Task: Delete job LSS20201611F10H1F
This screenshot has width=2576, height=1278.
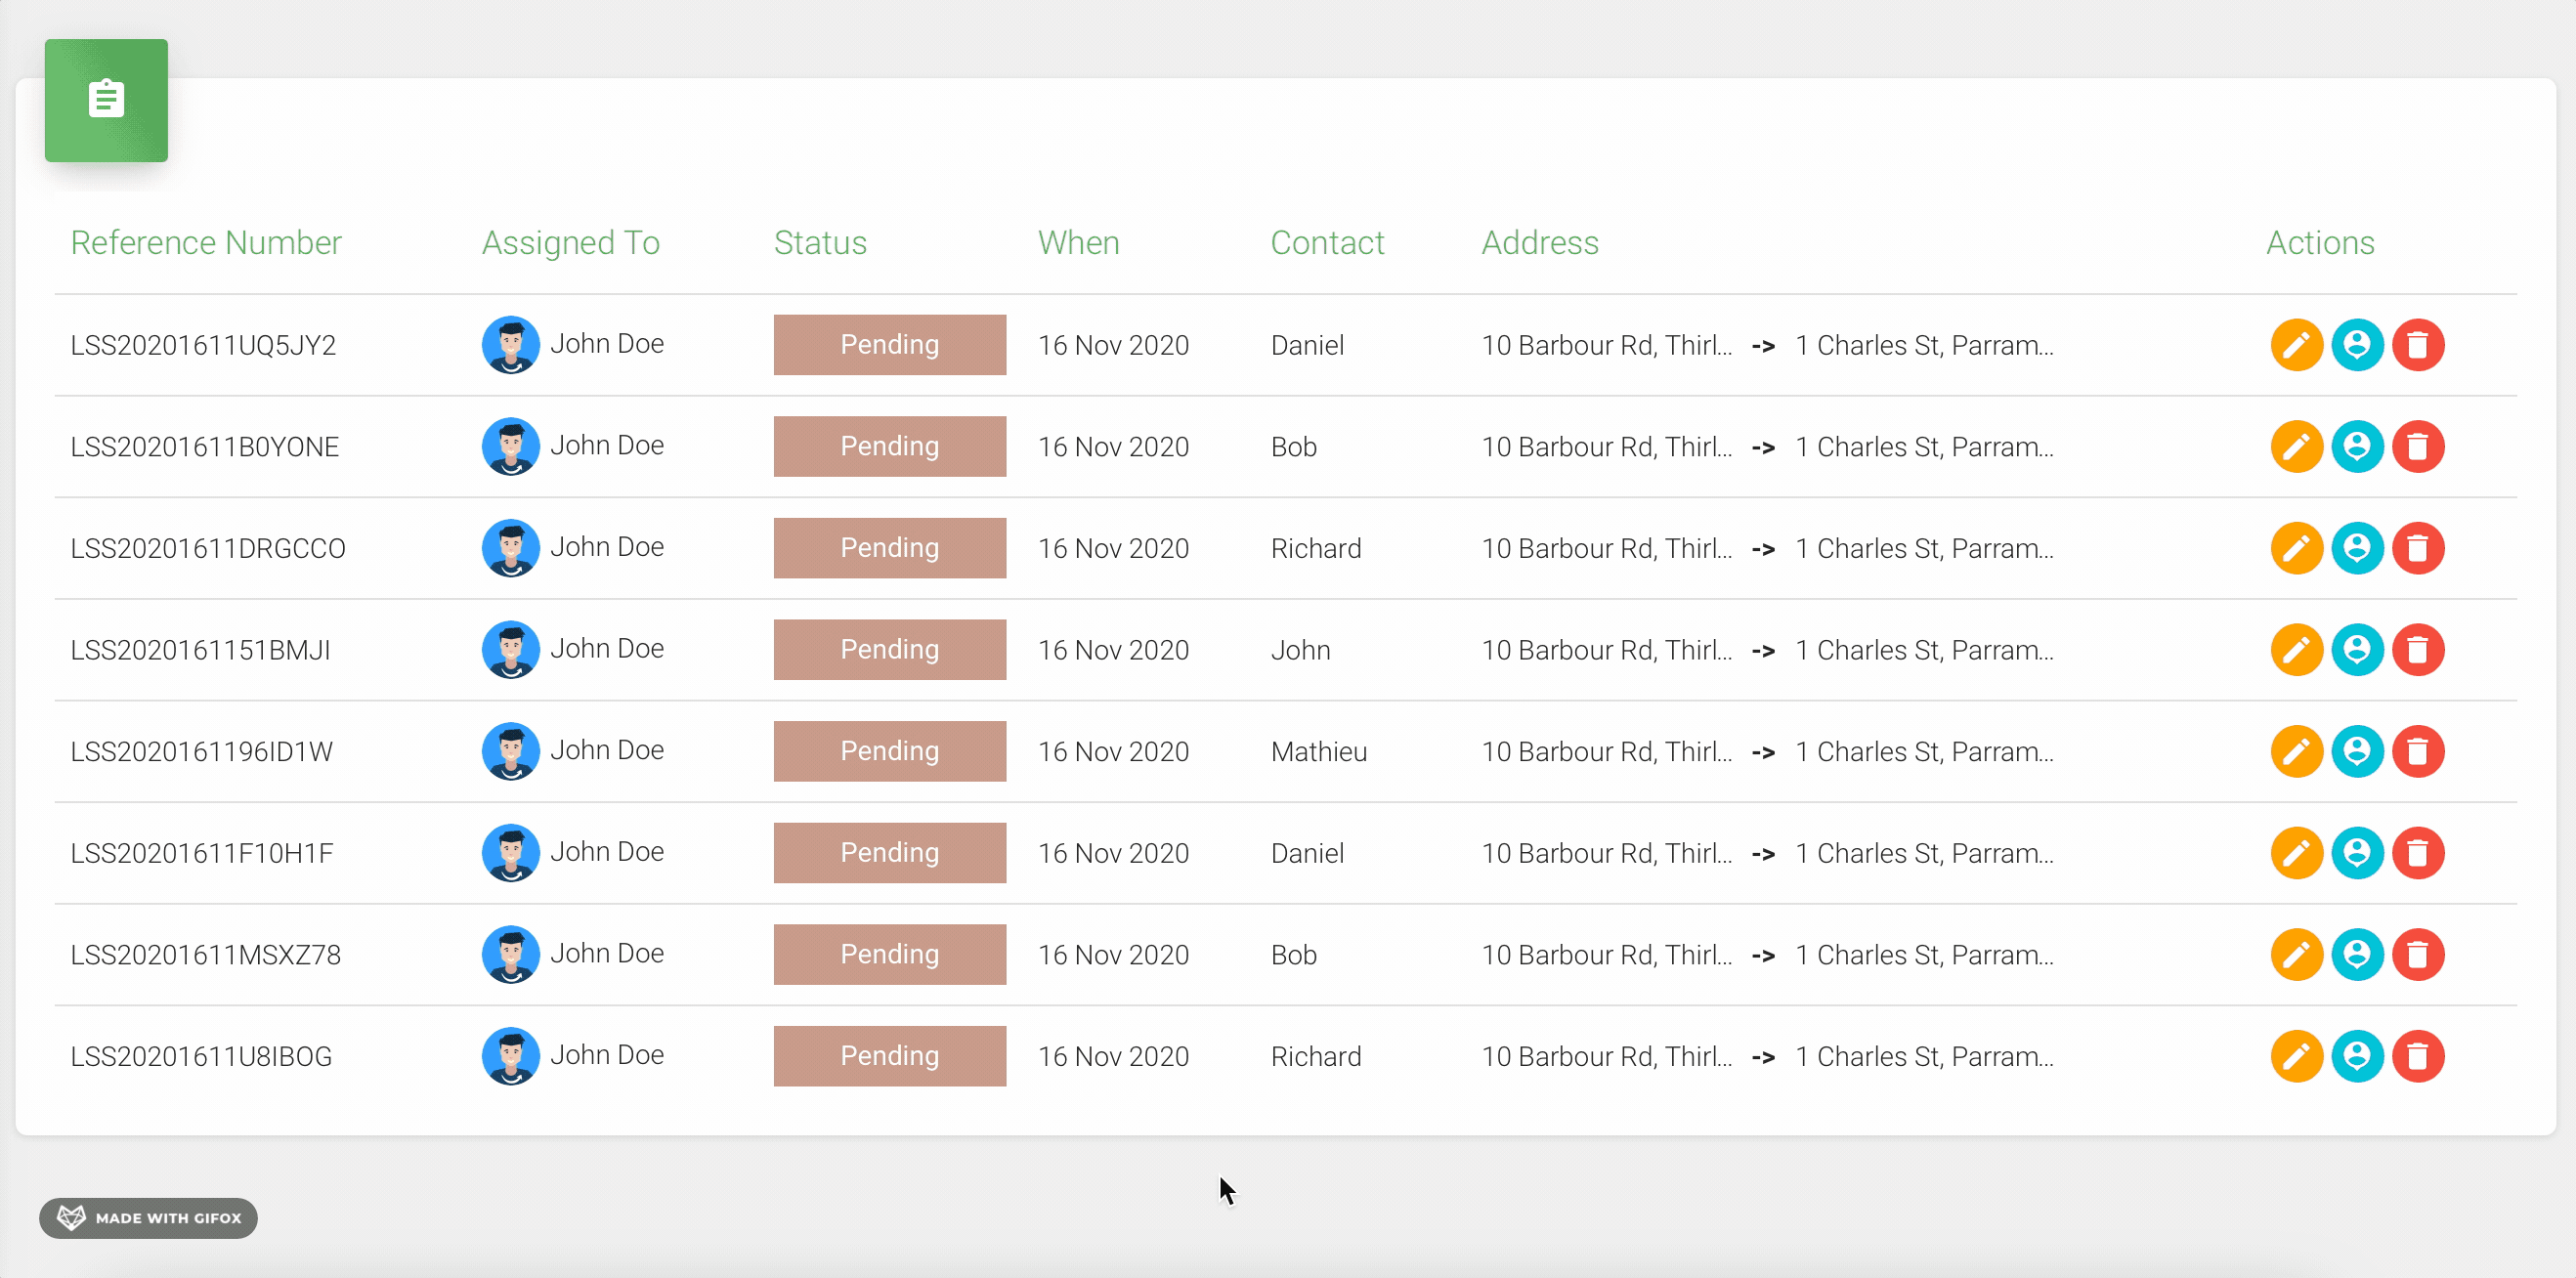Action: coord(2418,853)
